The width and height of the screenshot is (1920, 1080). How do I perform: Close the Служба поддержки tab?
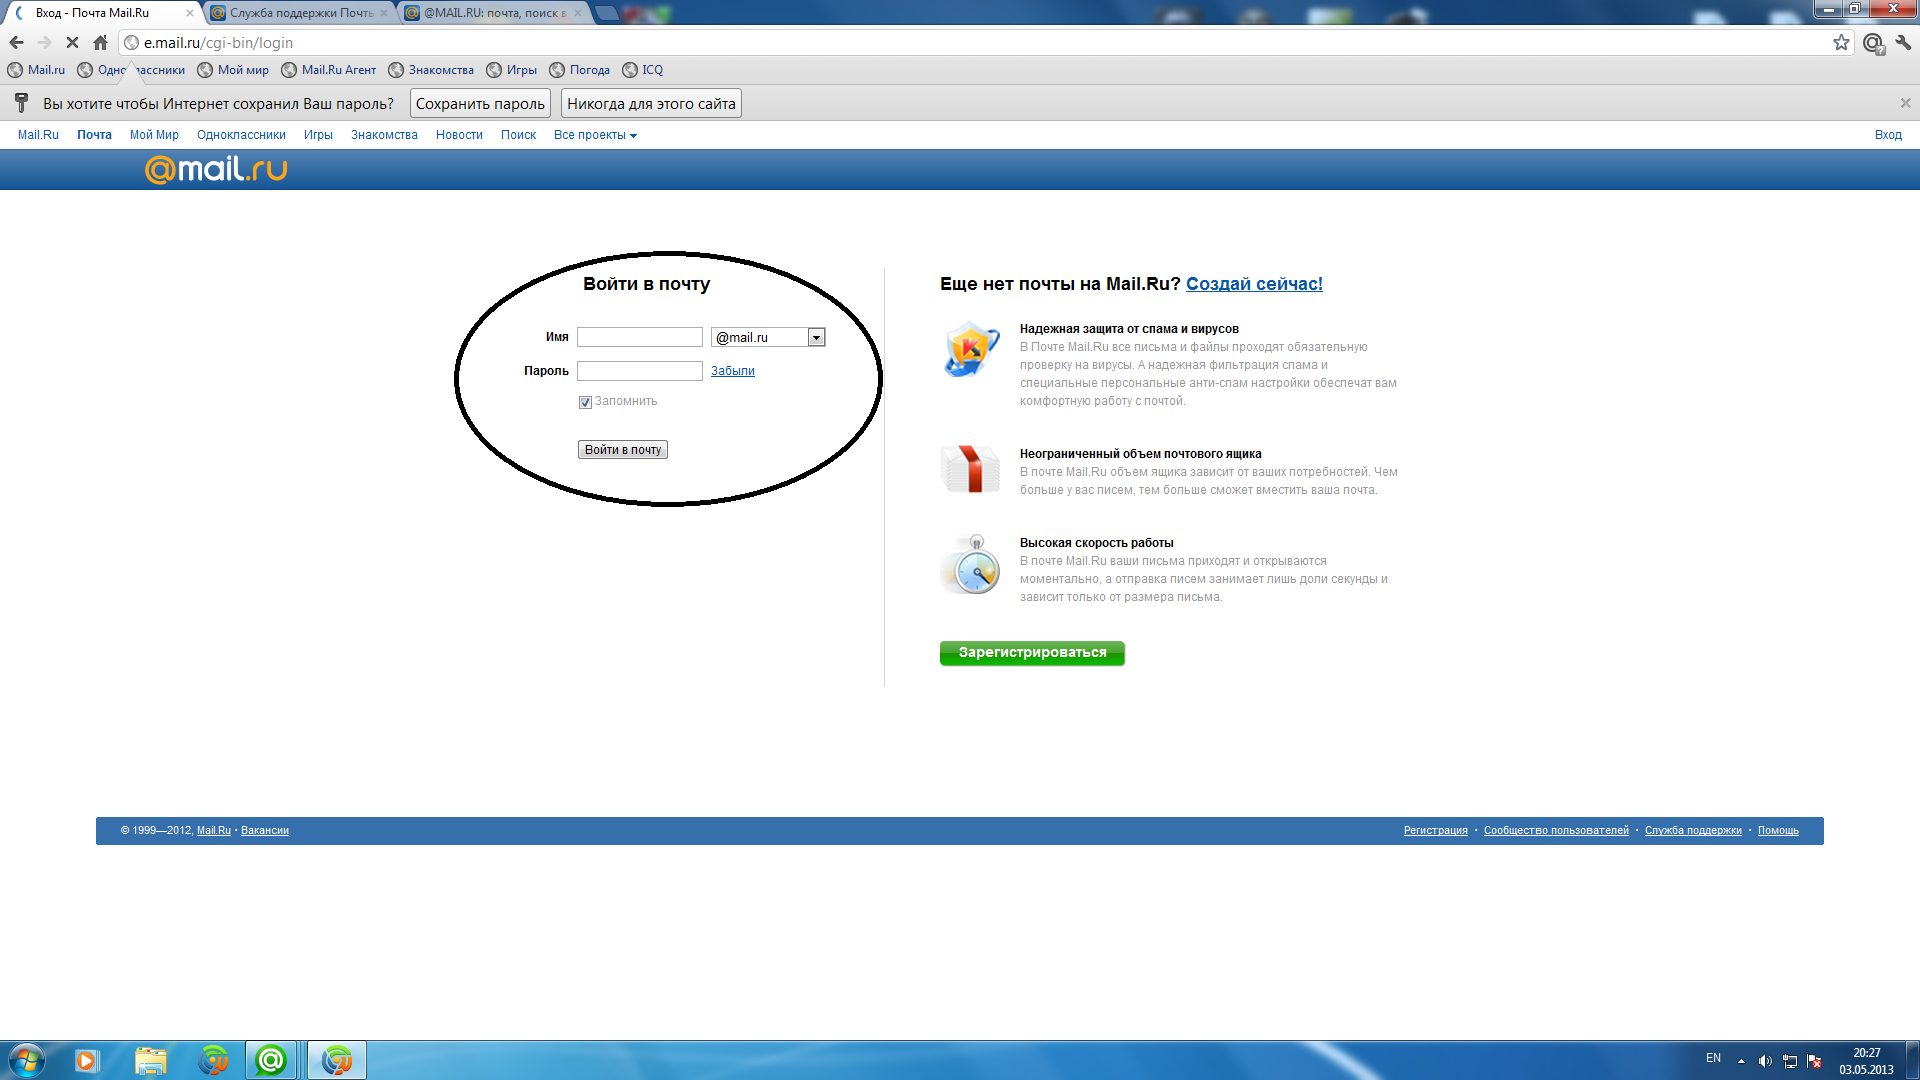[384, 13]
